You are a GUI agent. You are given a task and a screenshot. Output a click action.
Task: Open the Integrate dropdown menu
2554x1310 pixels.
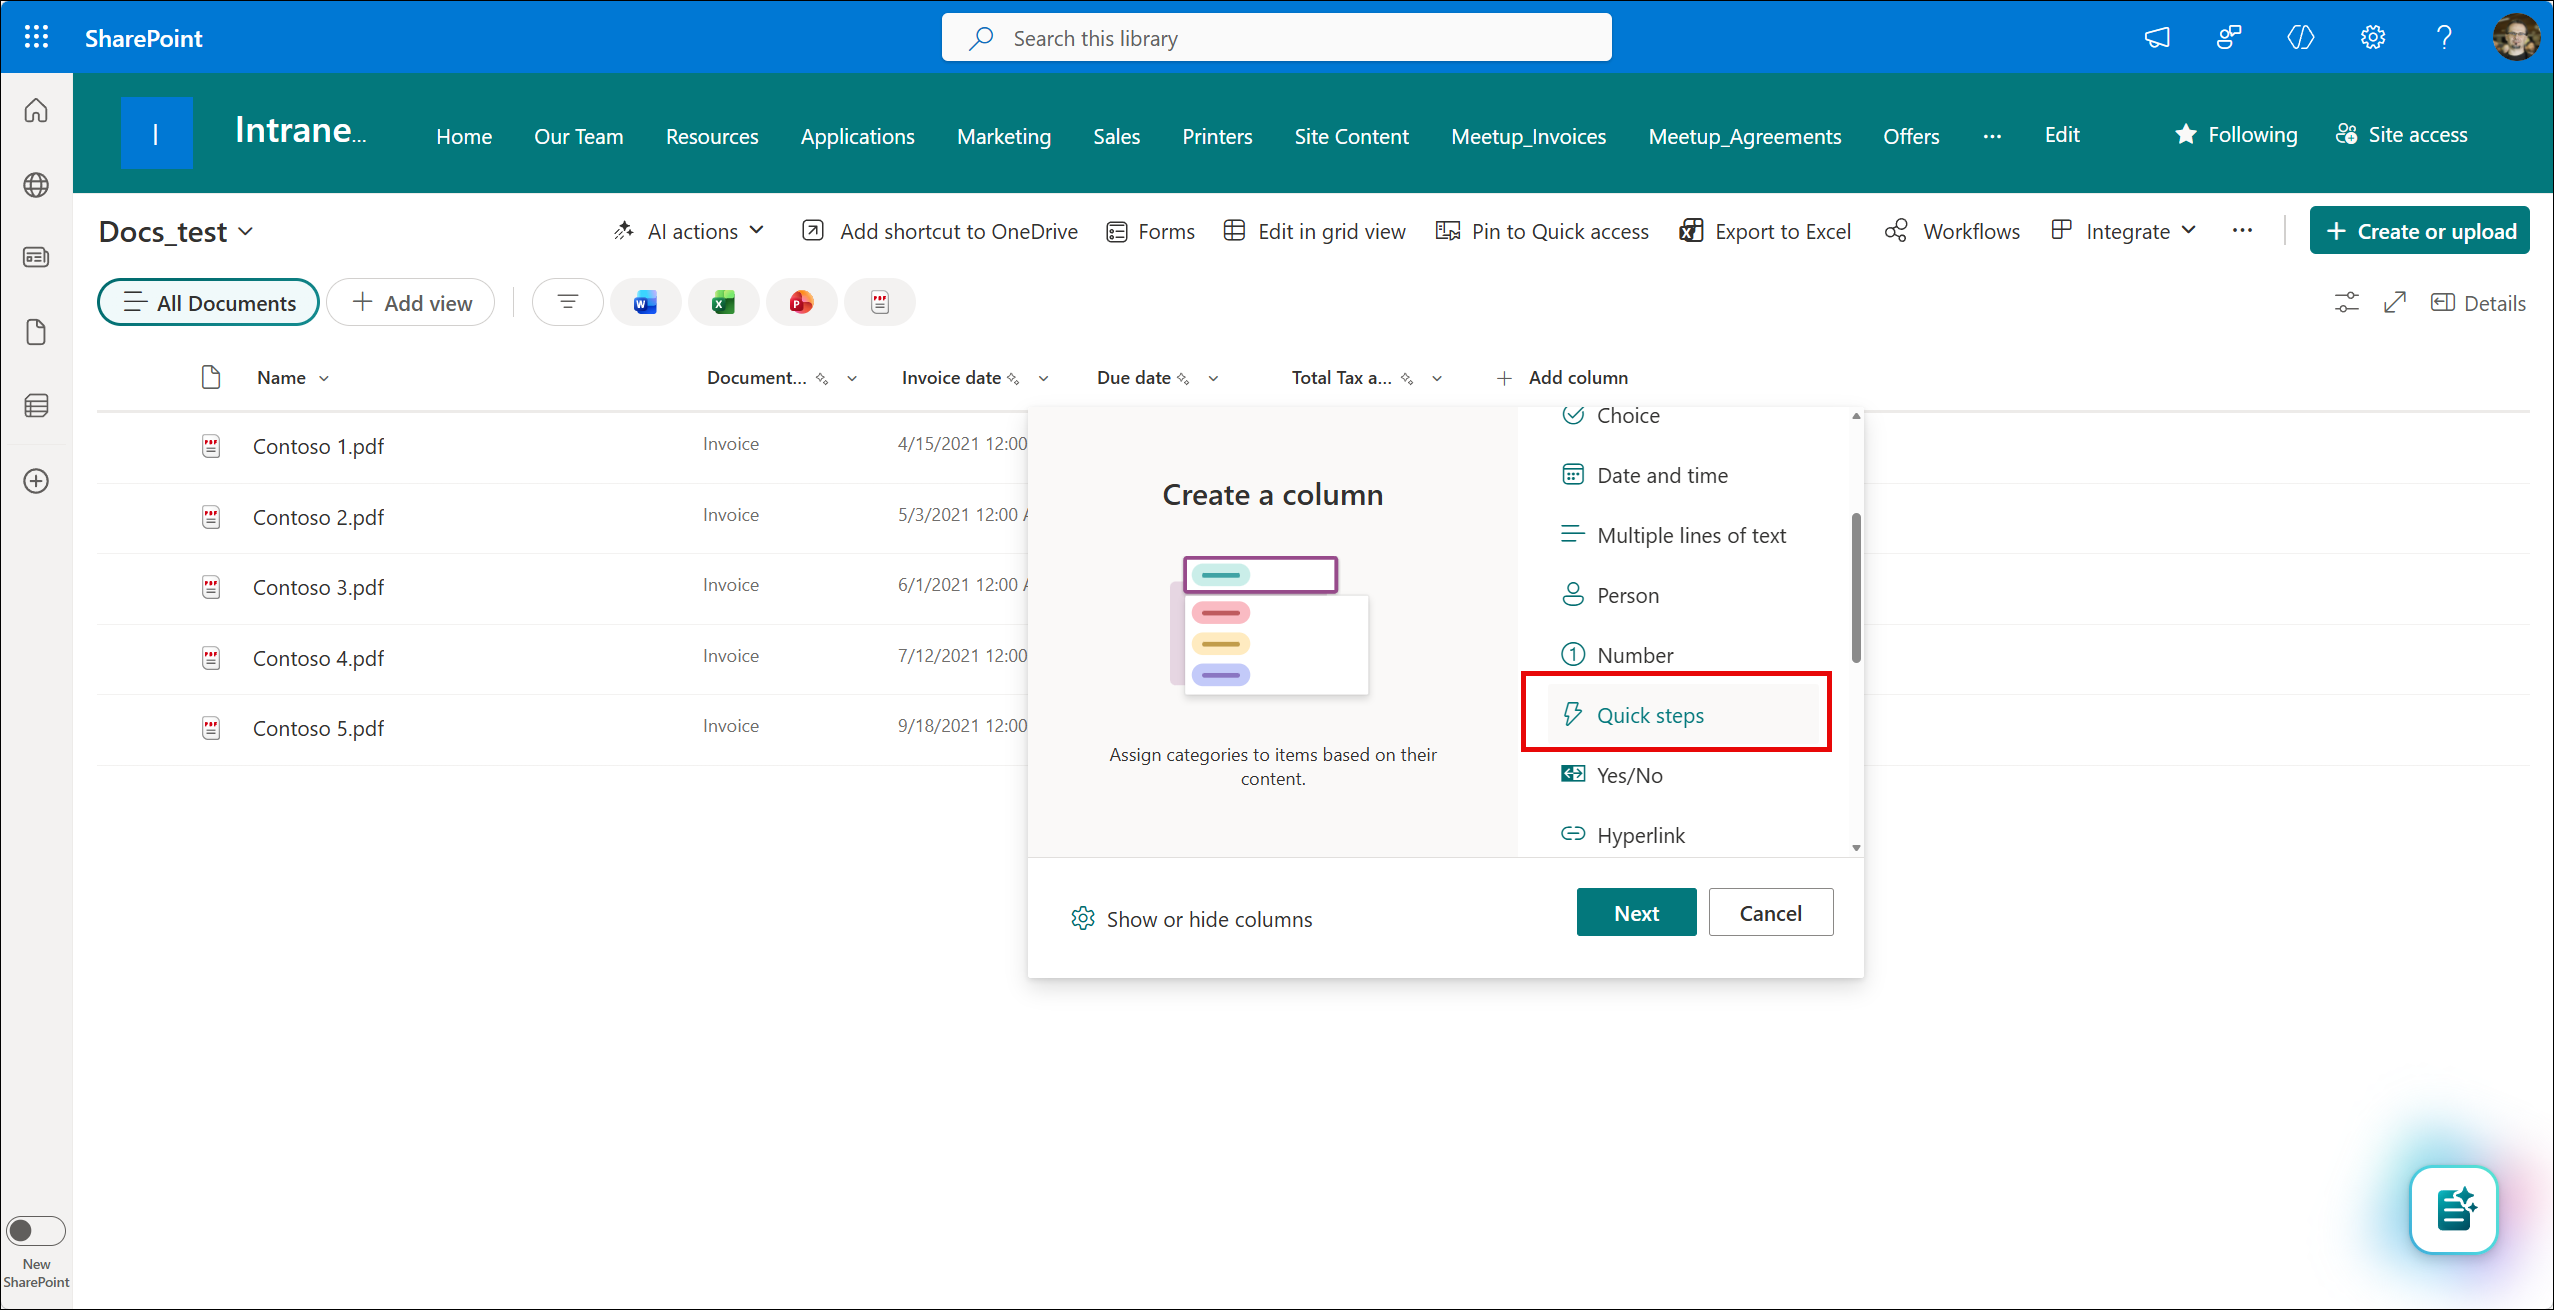(2124, 231)
